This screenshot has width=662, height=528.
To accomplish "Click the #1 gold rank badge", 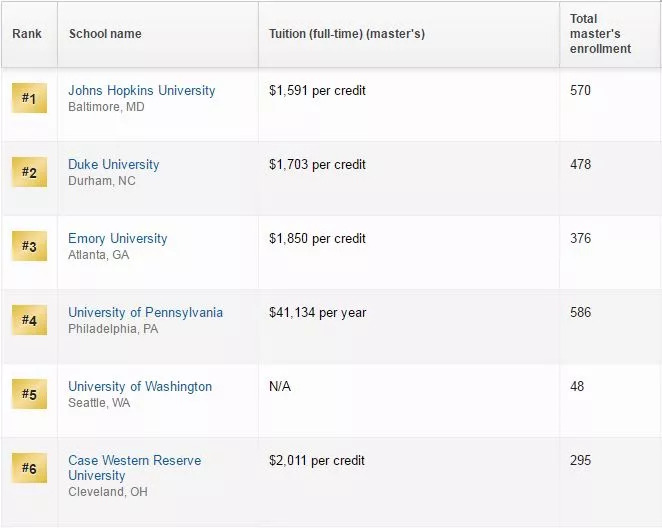I will [x=29, y=98].
